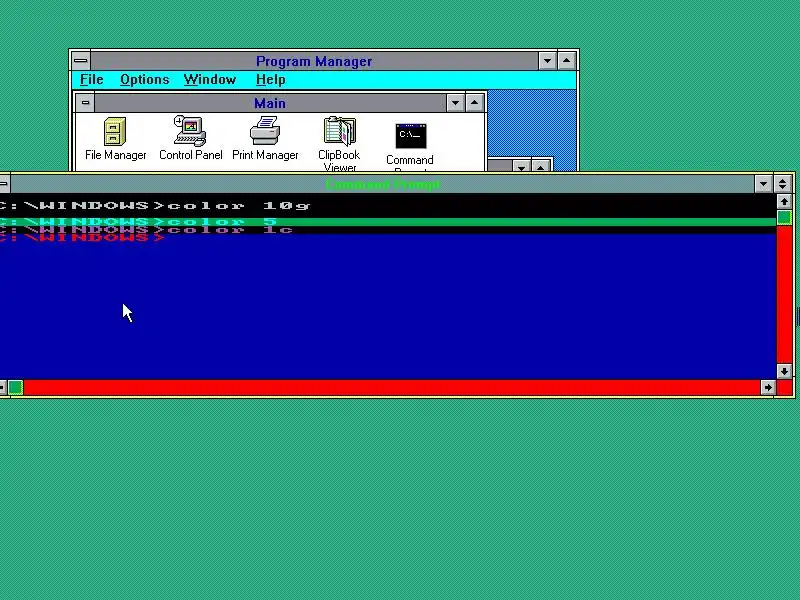Click the Command Prompt title bar
The image size is (800, 600).
tap(382, 184)
